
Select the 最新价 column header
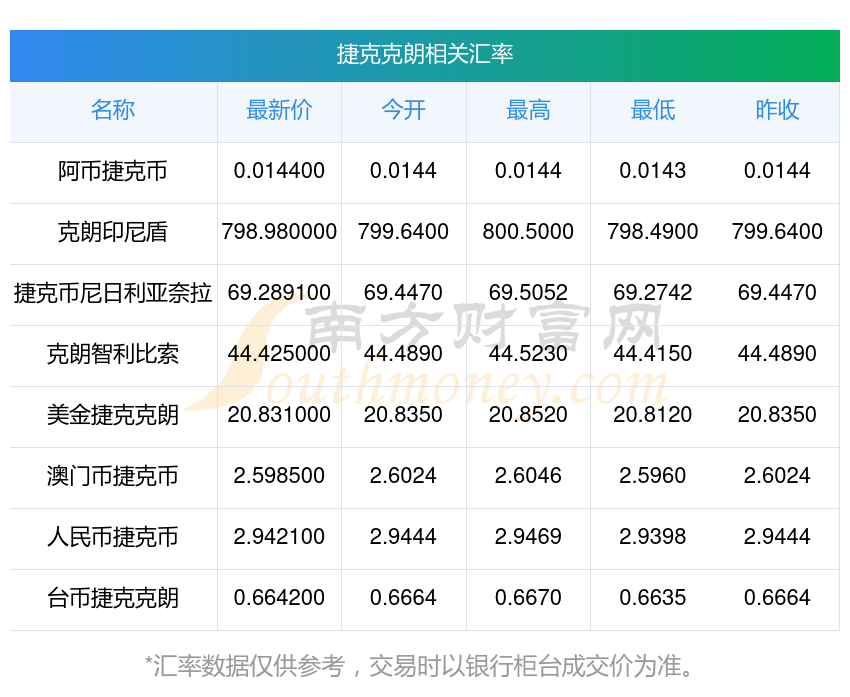pyautogui.click(x=279, y=111)
